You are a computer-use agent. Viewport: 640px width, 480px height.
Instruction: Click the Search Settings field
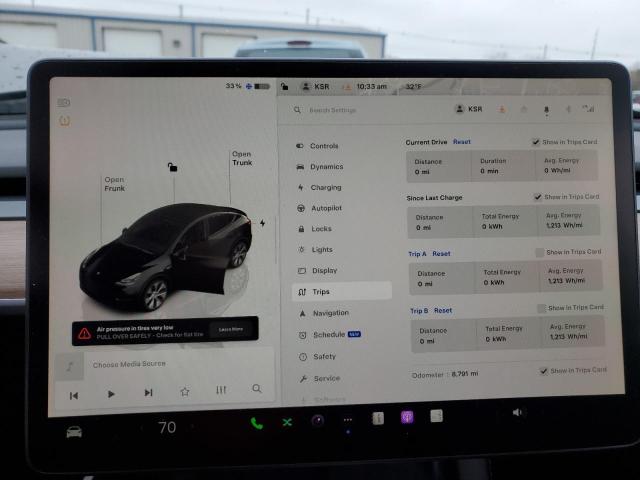coord(333,110)
